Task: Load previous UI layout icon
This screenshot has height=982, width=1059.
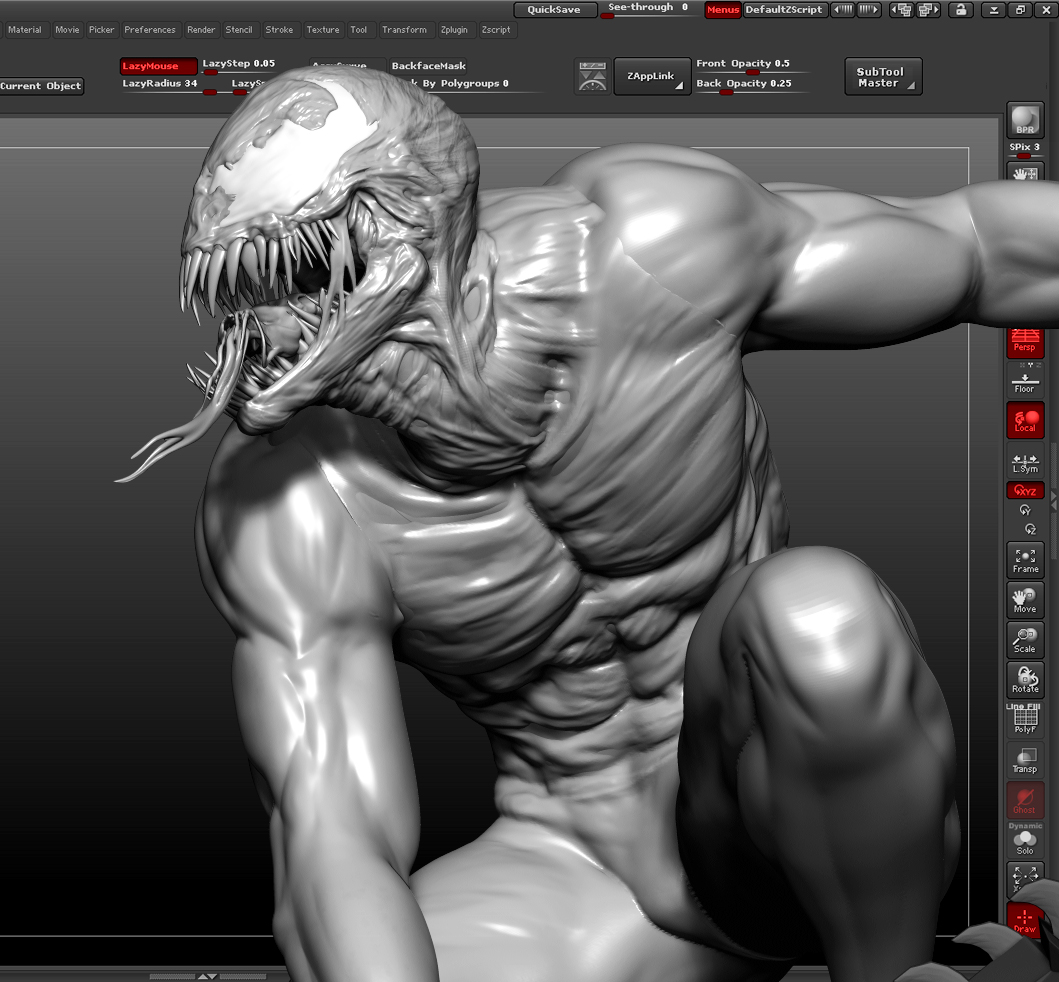Action: 901,9
